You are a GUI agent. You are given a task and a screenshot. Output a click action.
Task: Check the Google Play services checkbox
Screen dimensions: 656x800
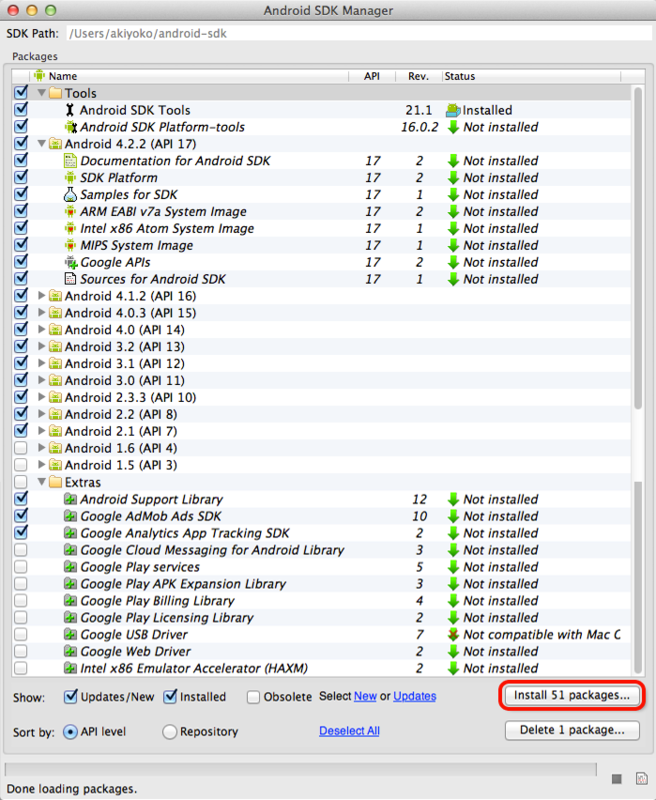tap(21, 566)
